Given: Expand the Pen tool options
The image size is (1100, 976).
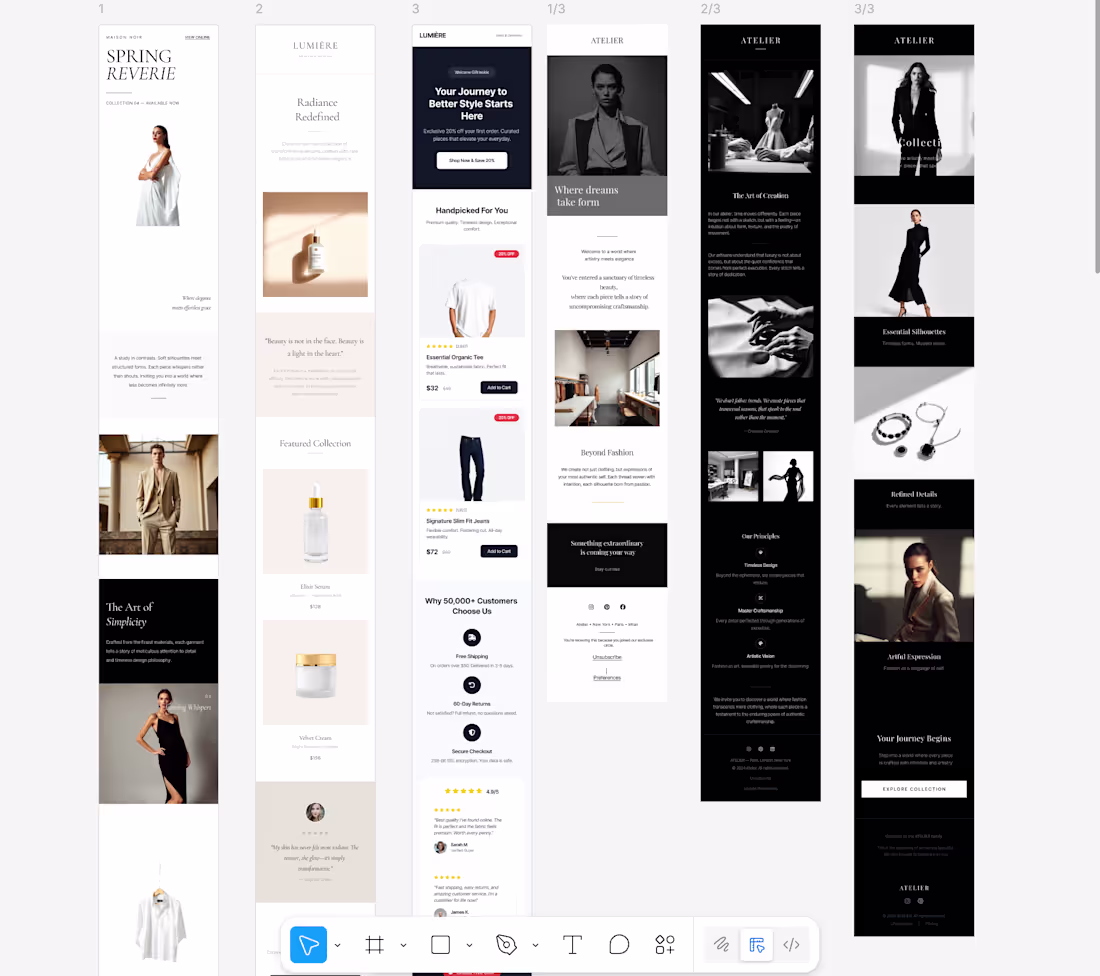Looking at the screenshot, I should (x=535, y=944).
